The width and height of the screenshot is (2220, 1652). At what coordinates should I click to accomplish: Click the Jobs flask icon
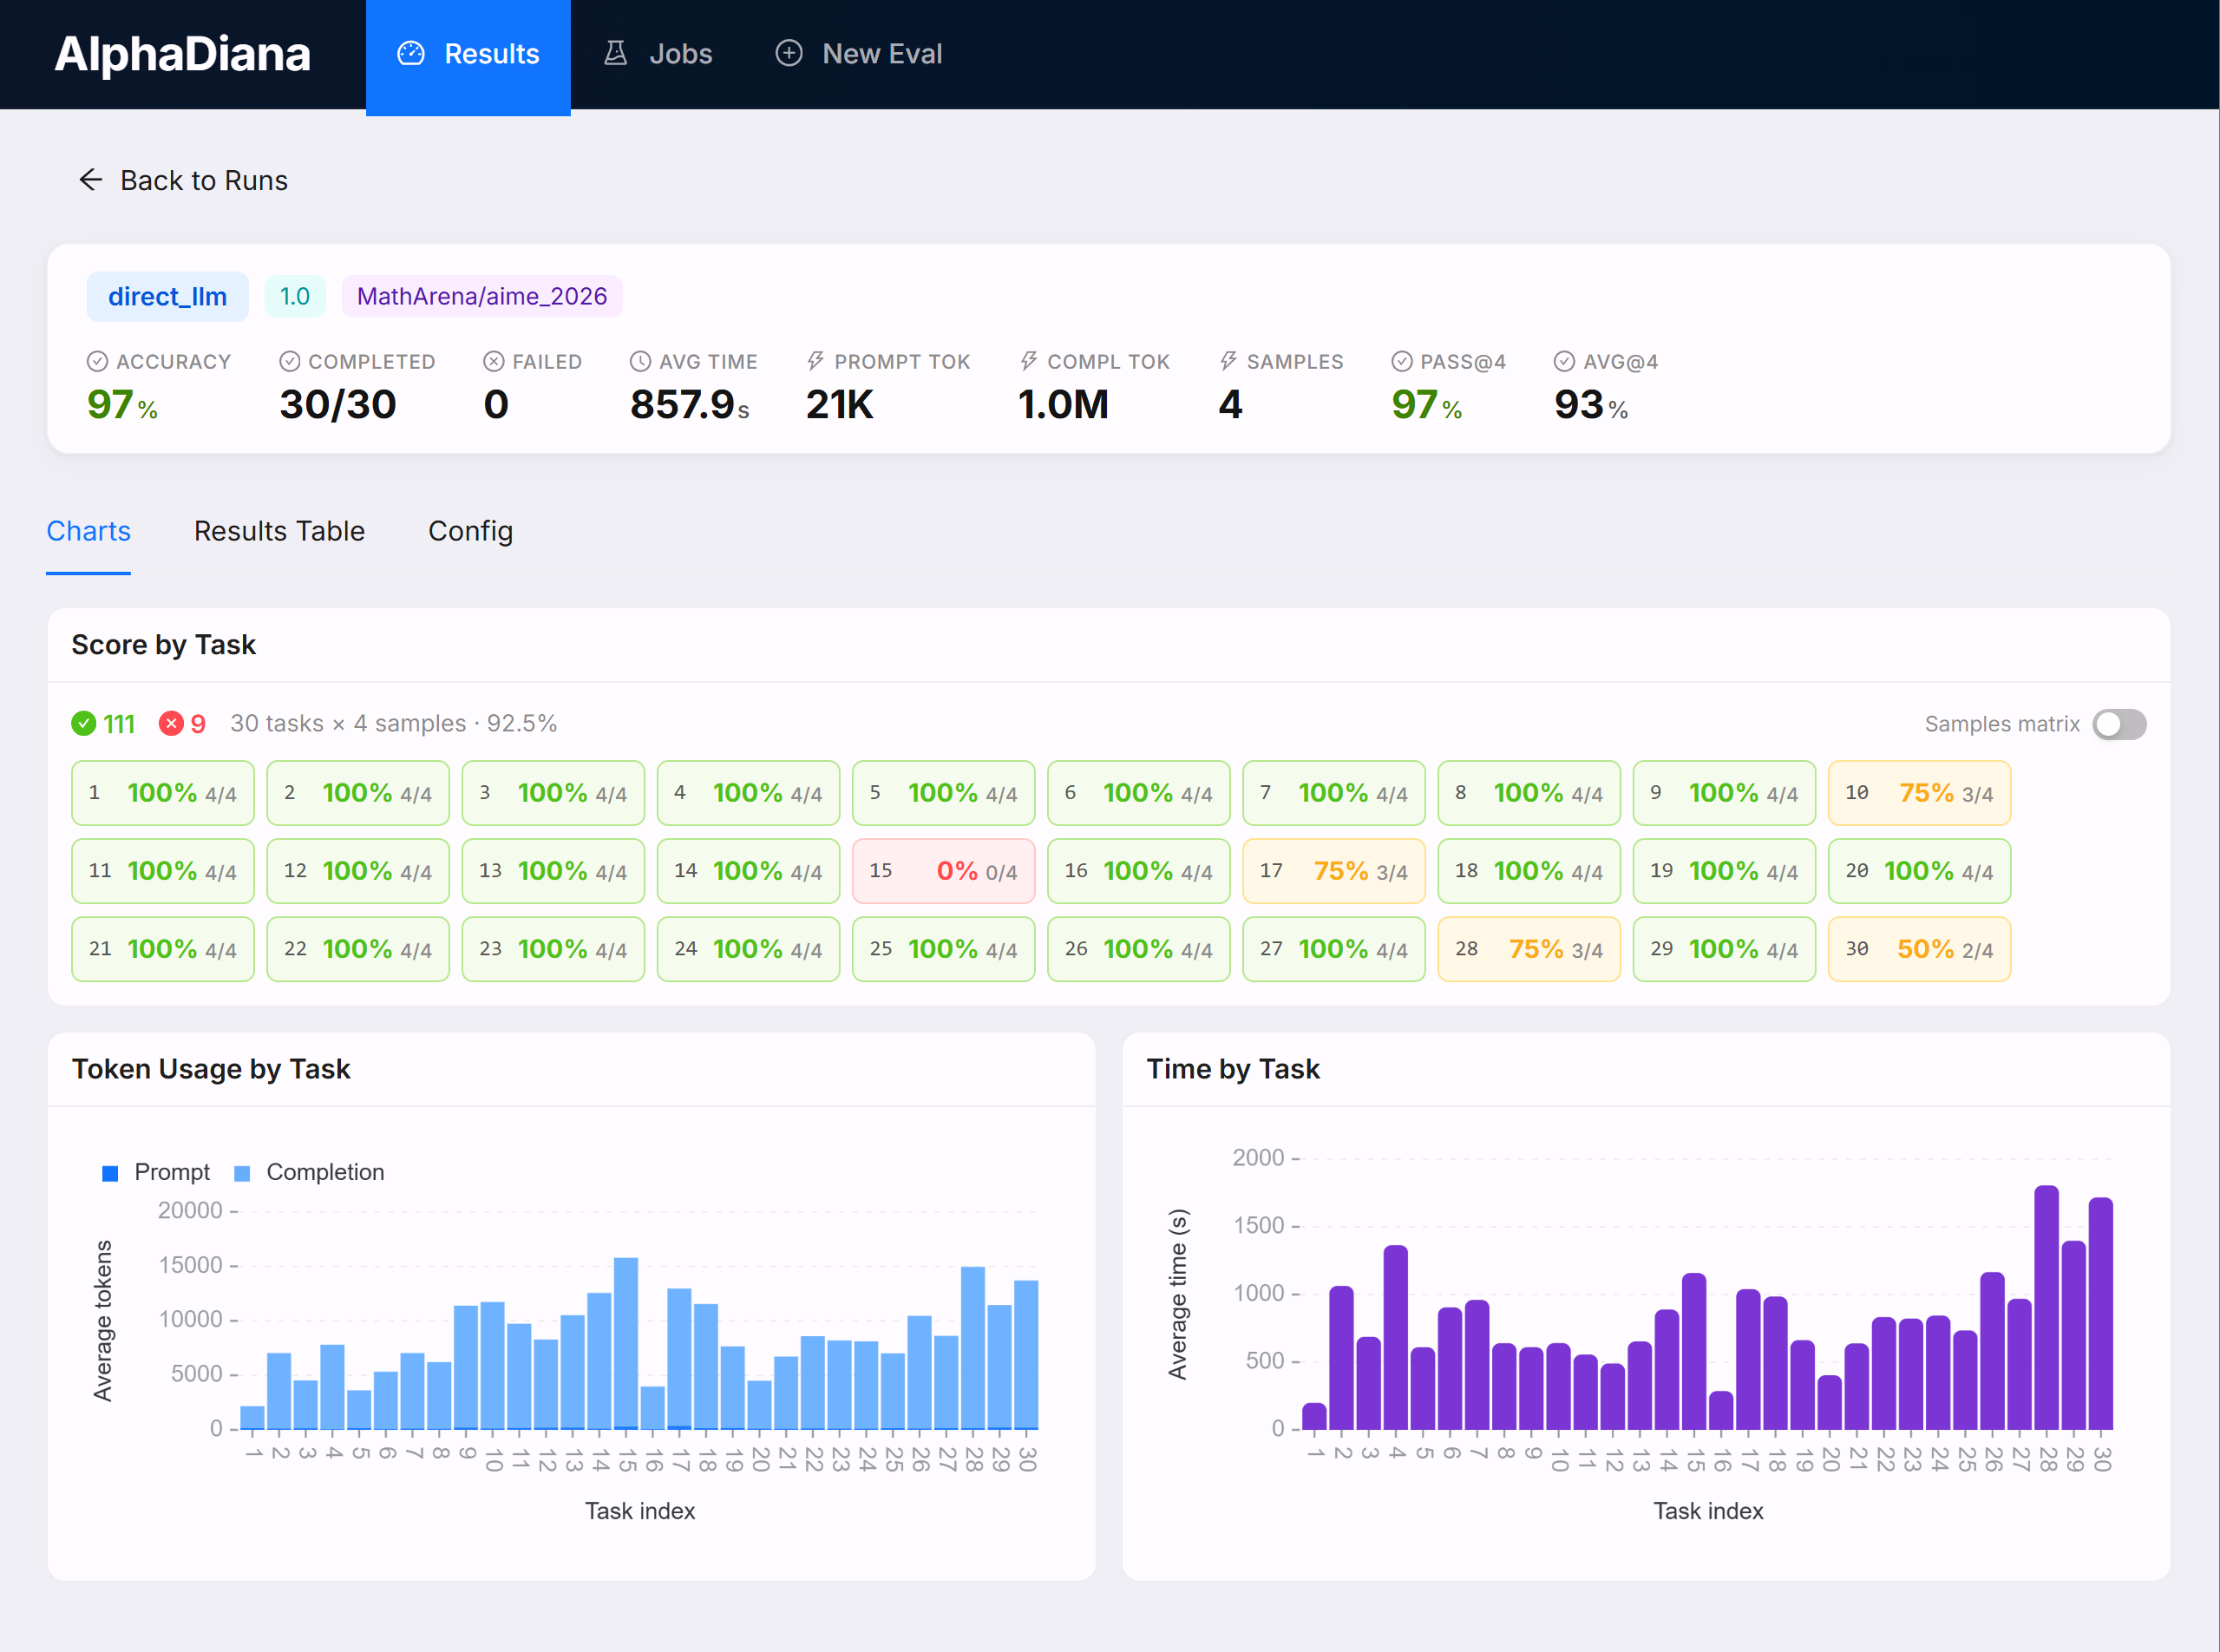click(616, 54)
